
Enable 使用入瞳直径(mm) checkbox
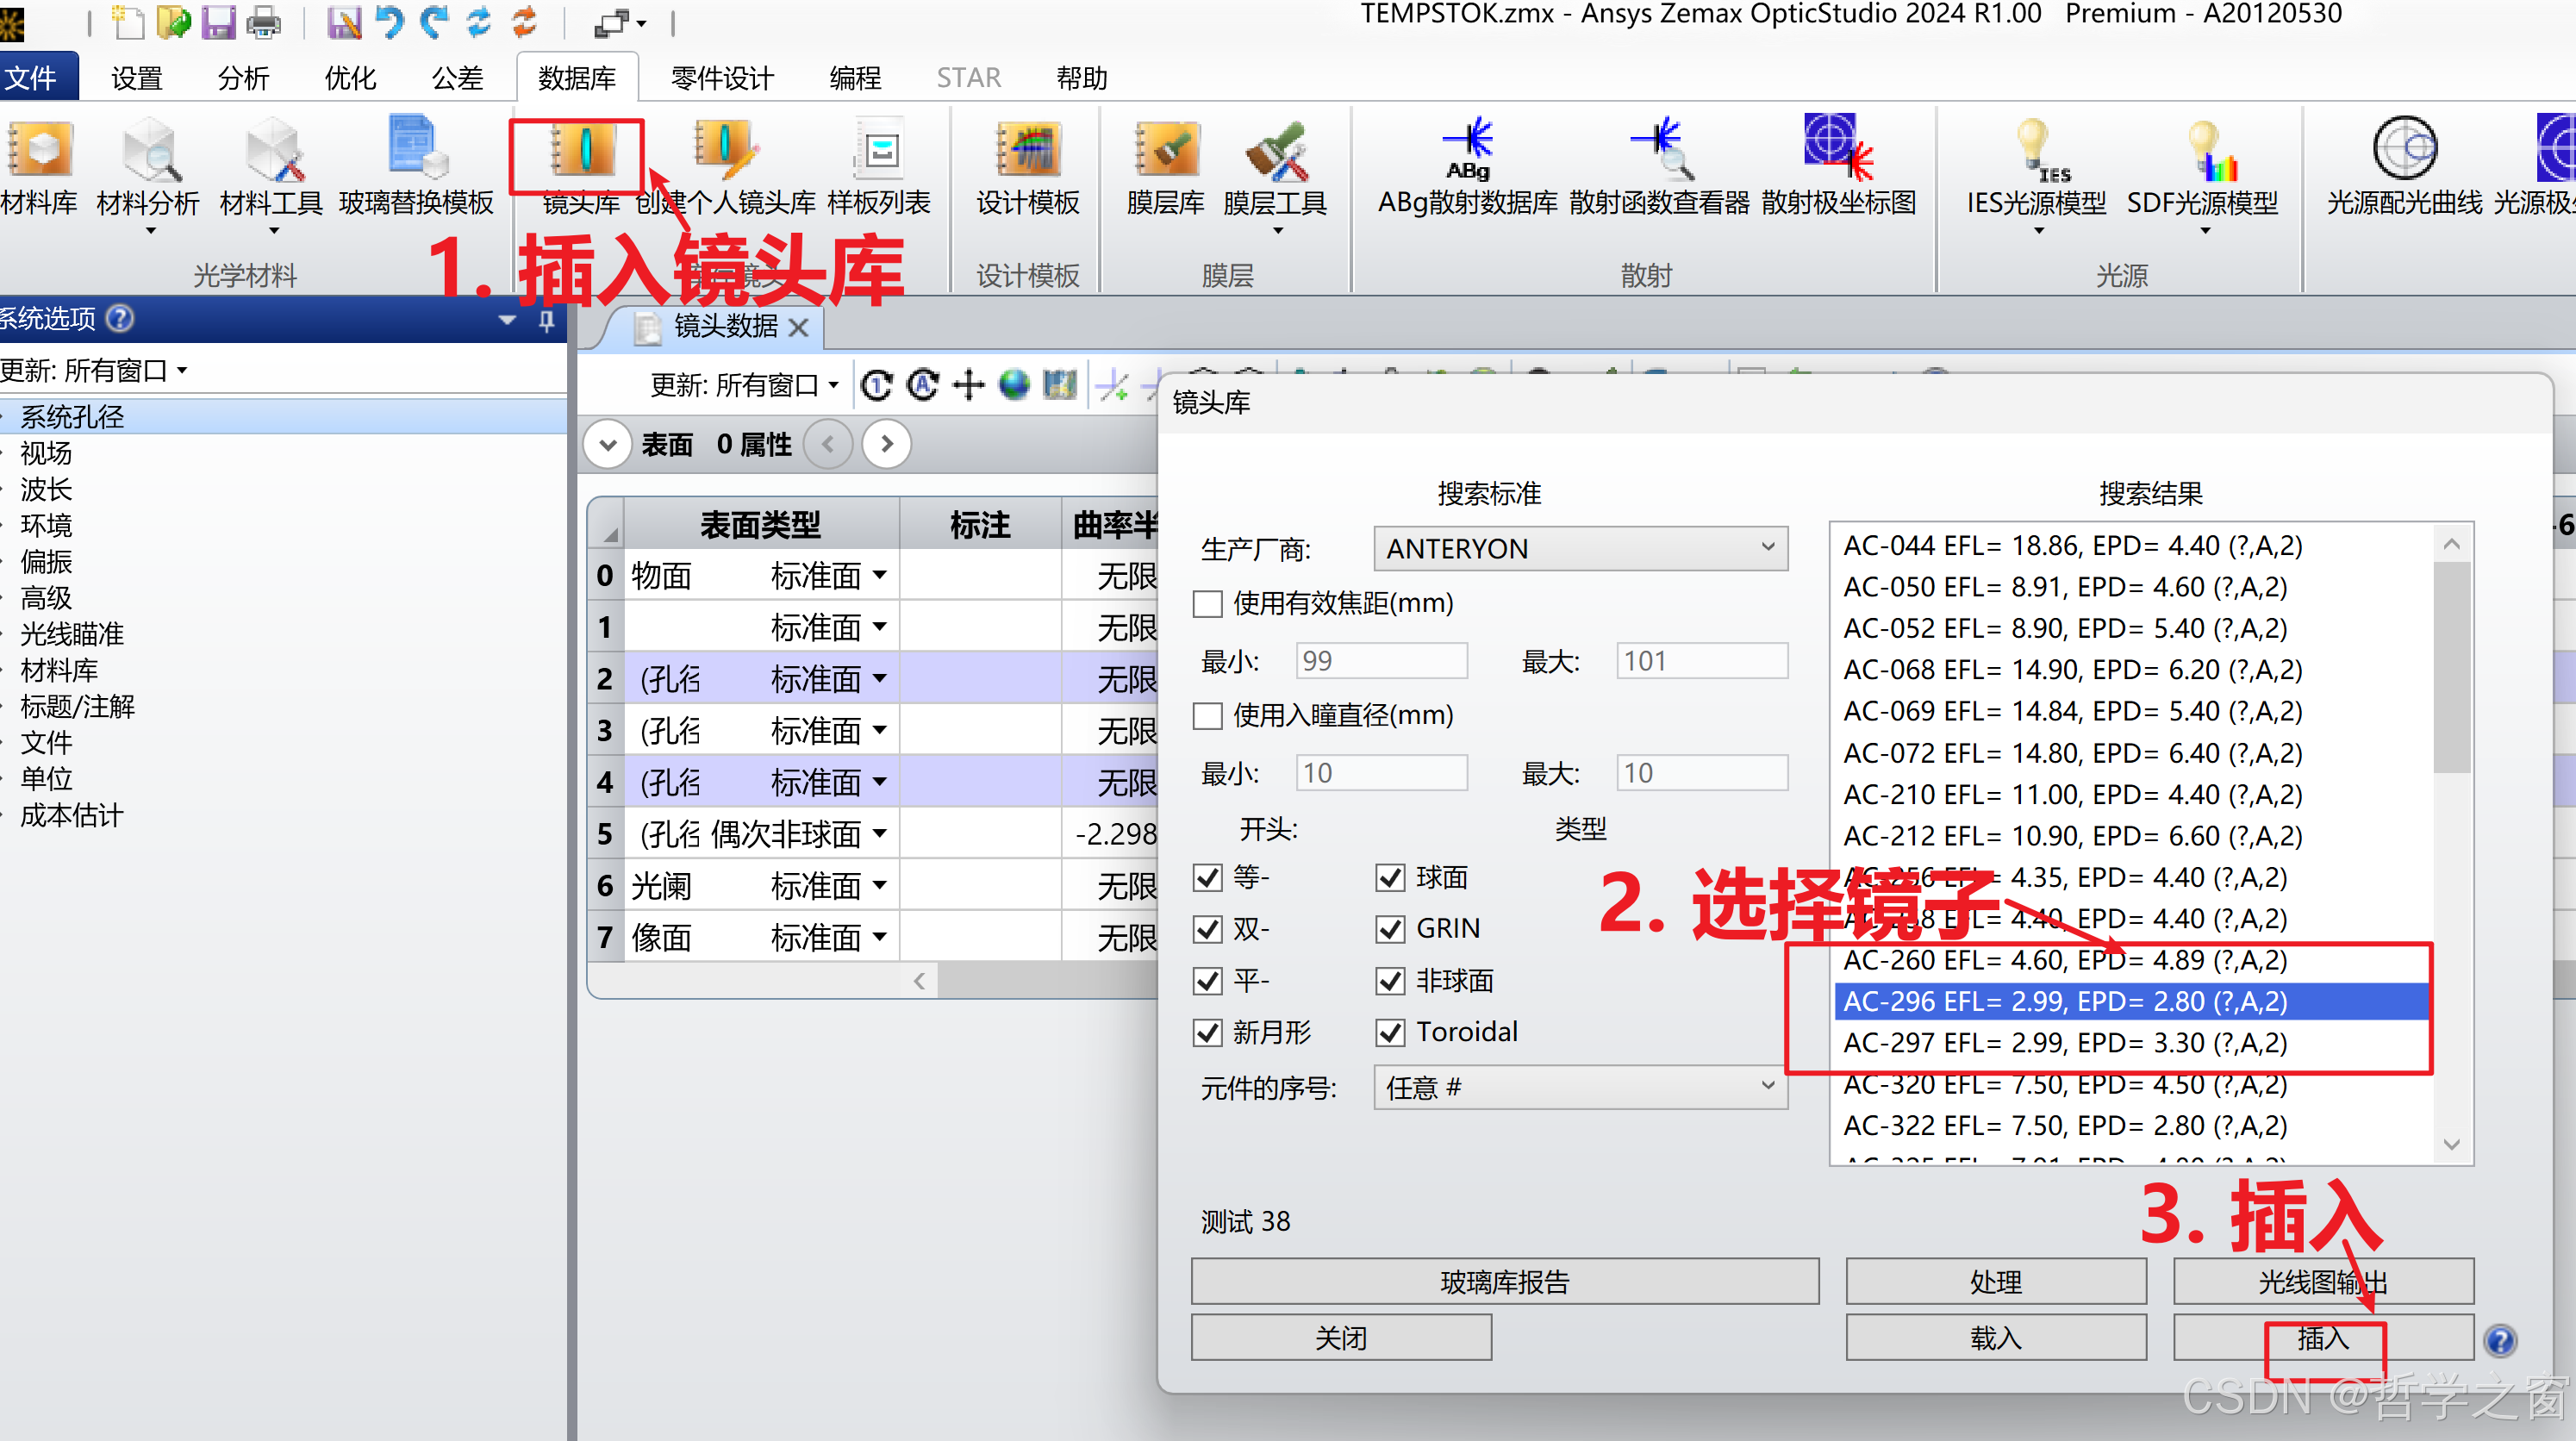(x=1207, y=716)
